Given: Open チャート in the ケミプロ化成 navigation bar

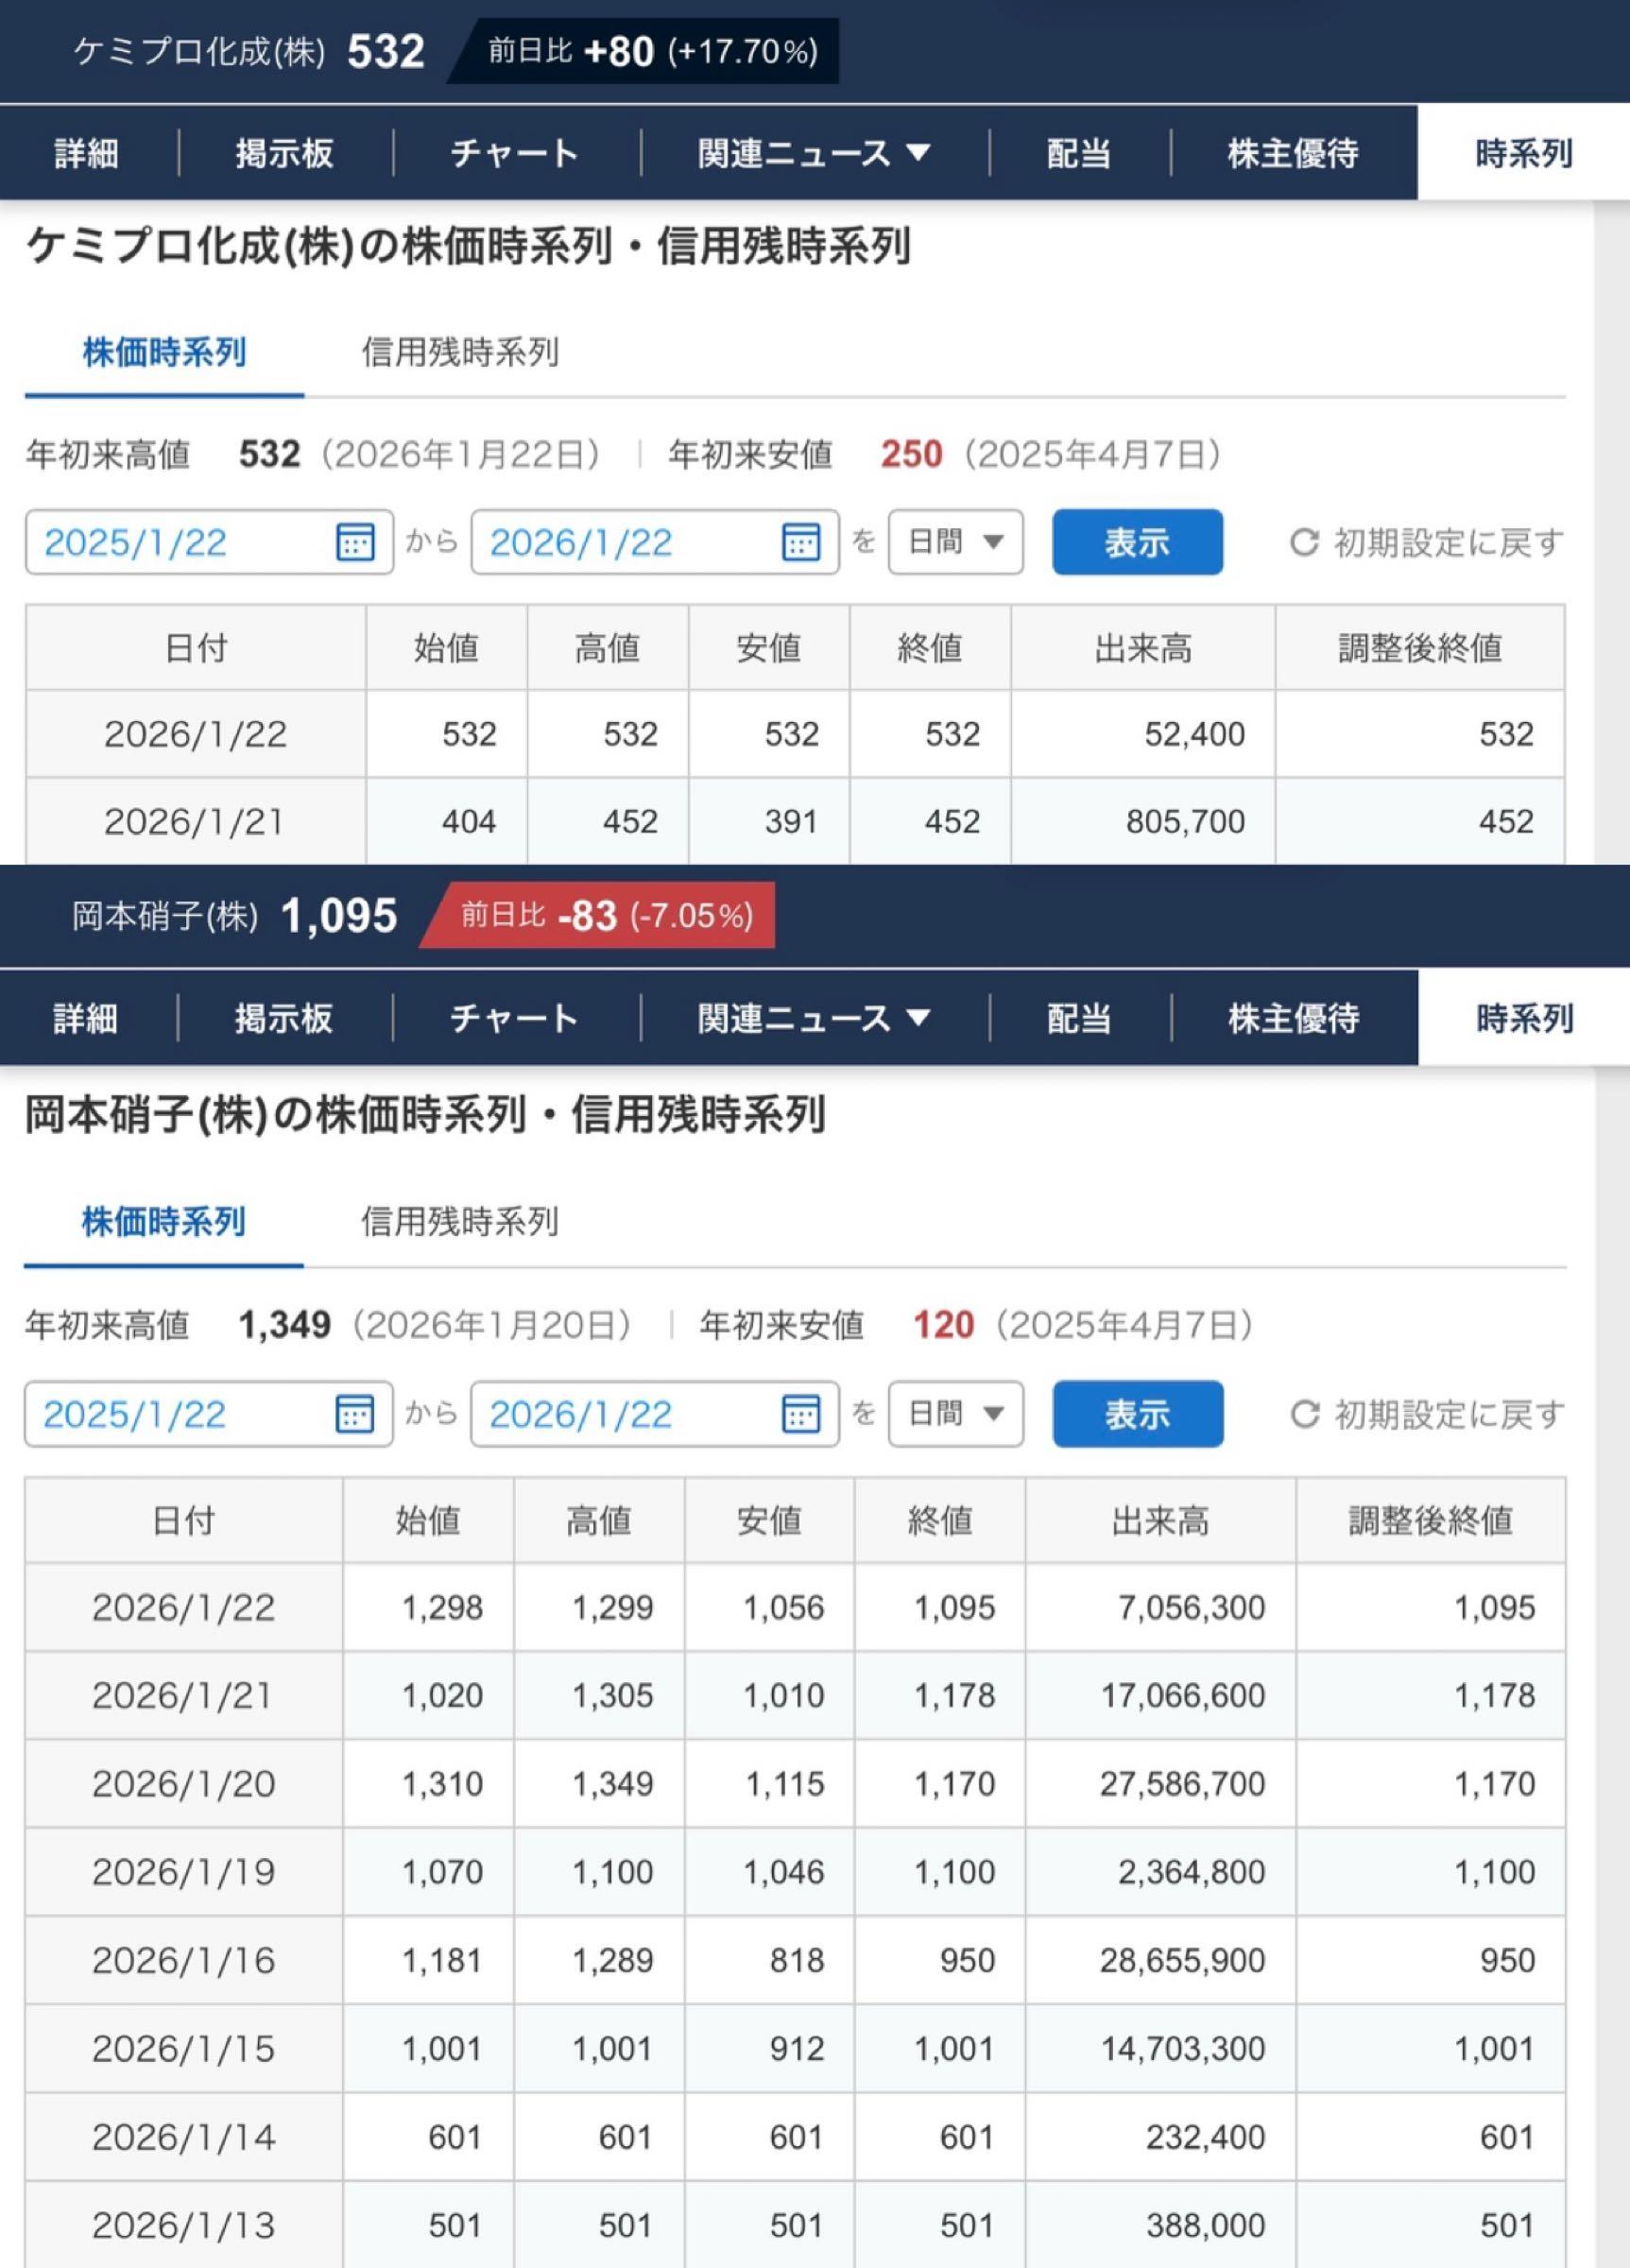Looking at the screenshot, I should (514, 153).
